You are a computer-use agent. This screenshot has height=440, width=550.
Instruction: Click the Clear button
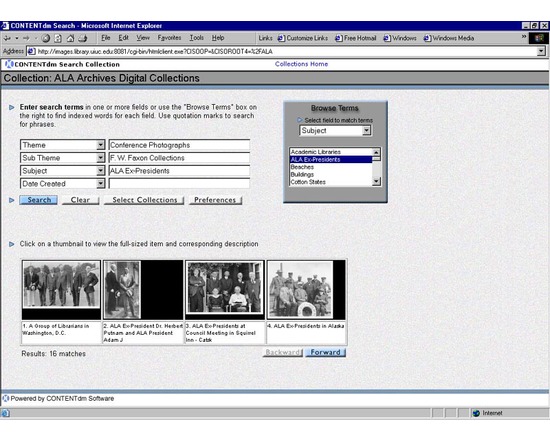(x=80, y=200)
